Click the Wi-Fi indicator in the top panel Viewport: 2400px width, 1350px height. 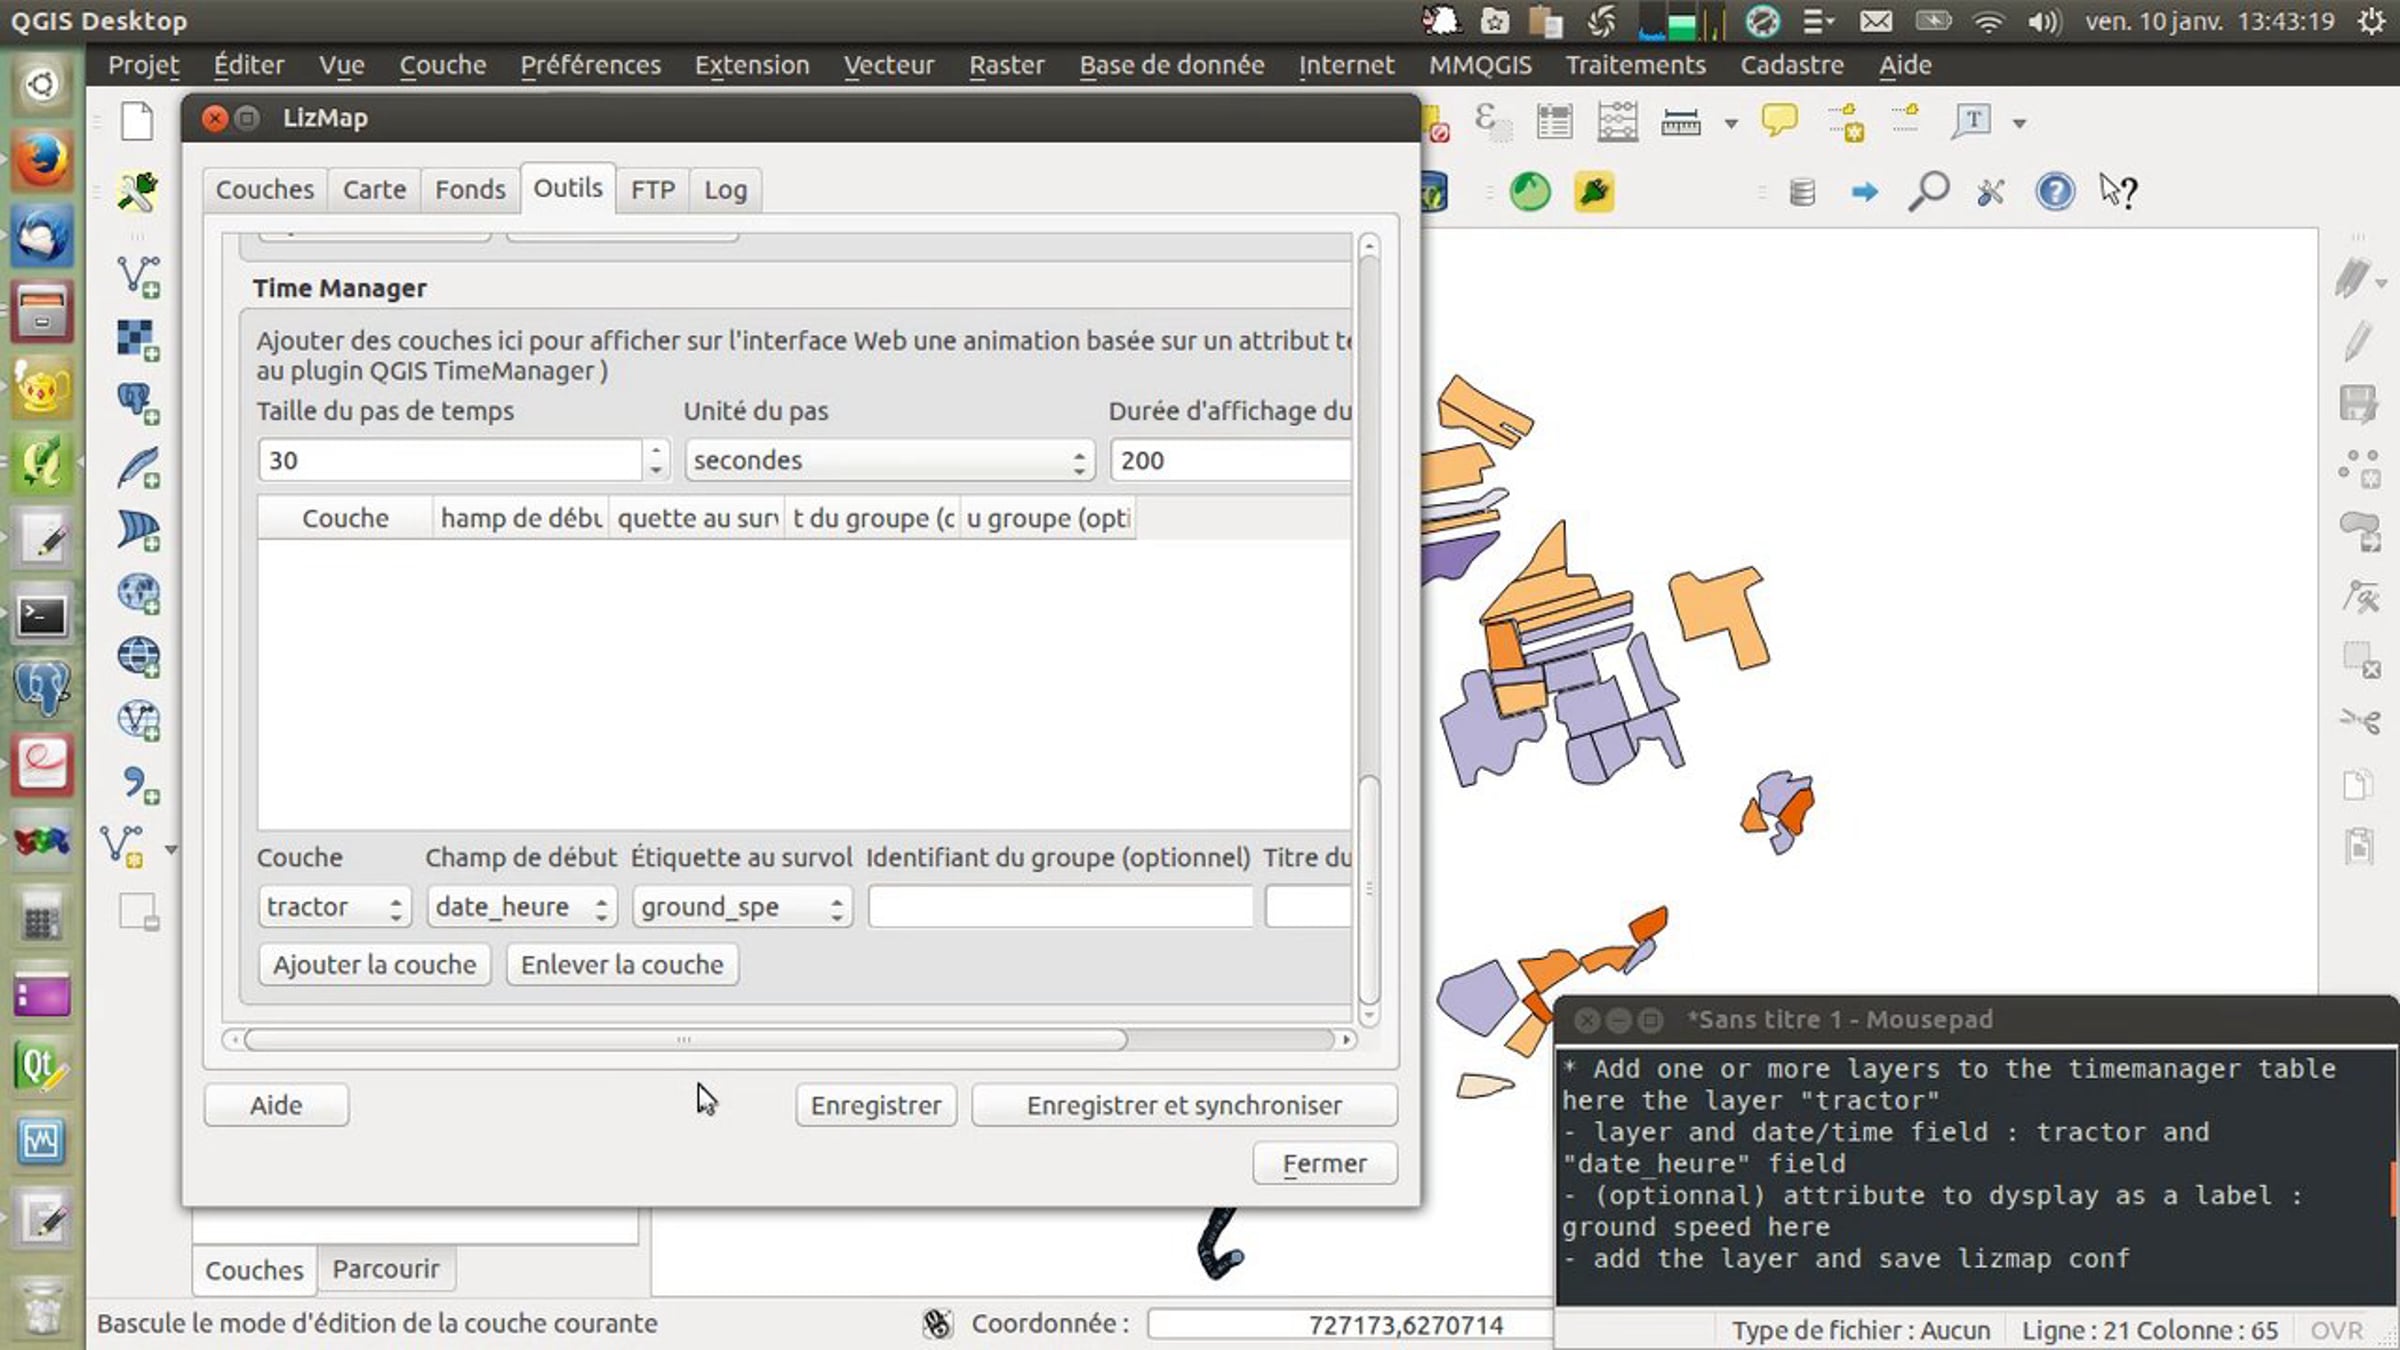(1988, 21)
